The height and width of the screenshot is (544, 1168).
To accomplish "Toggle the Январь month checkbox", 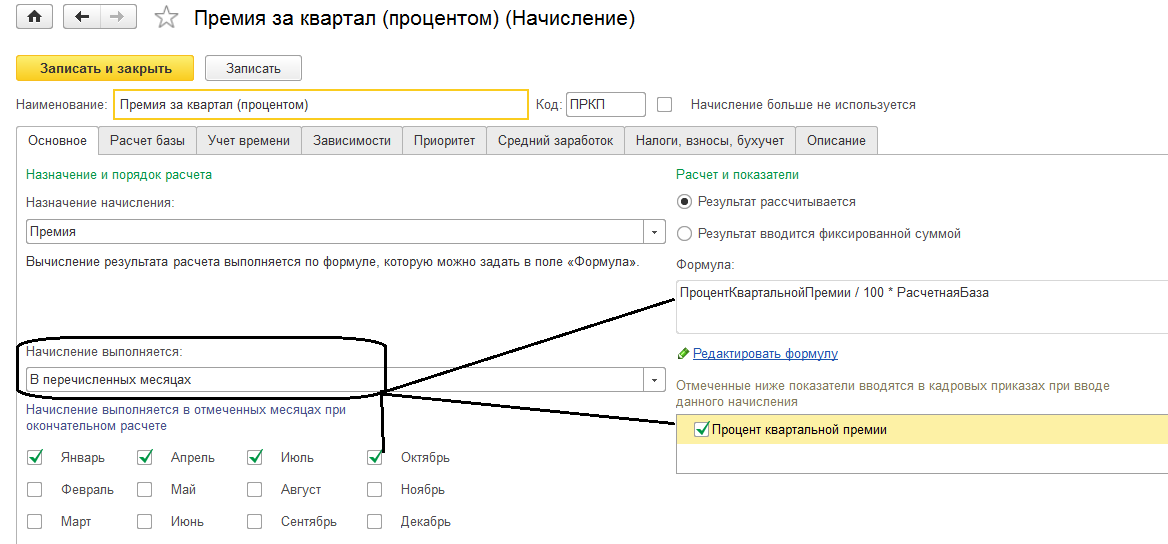I will pyautogui.click(x=36, y=458).
